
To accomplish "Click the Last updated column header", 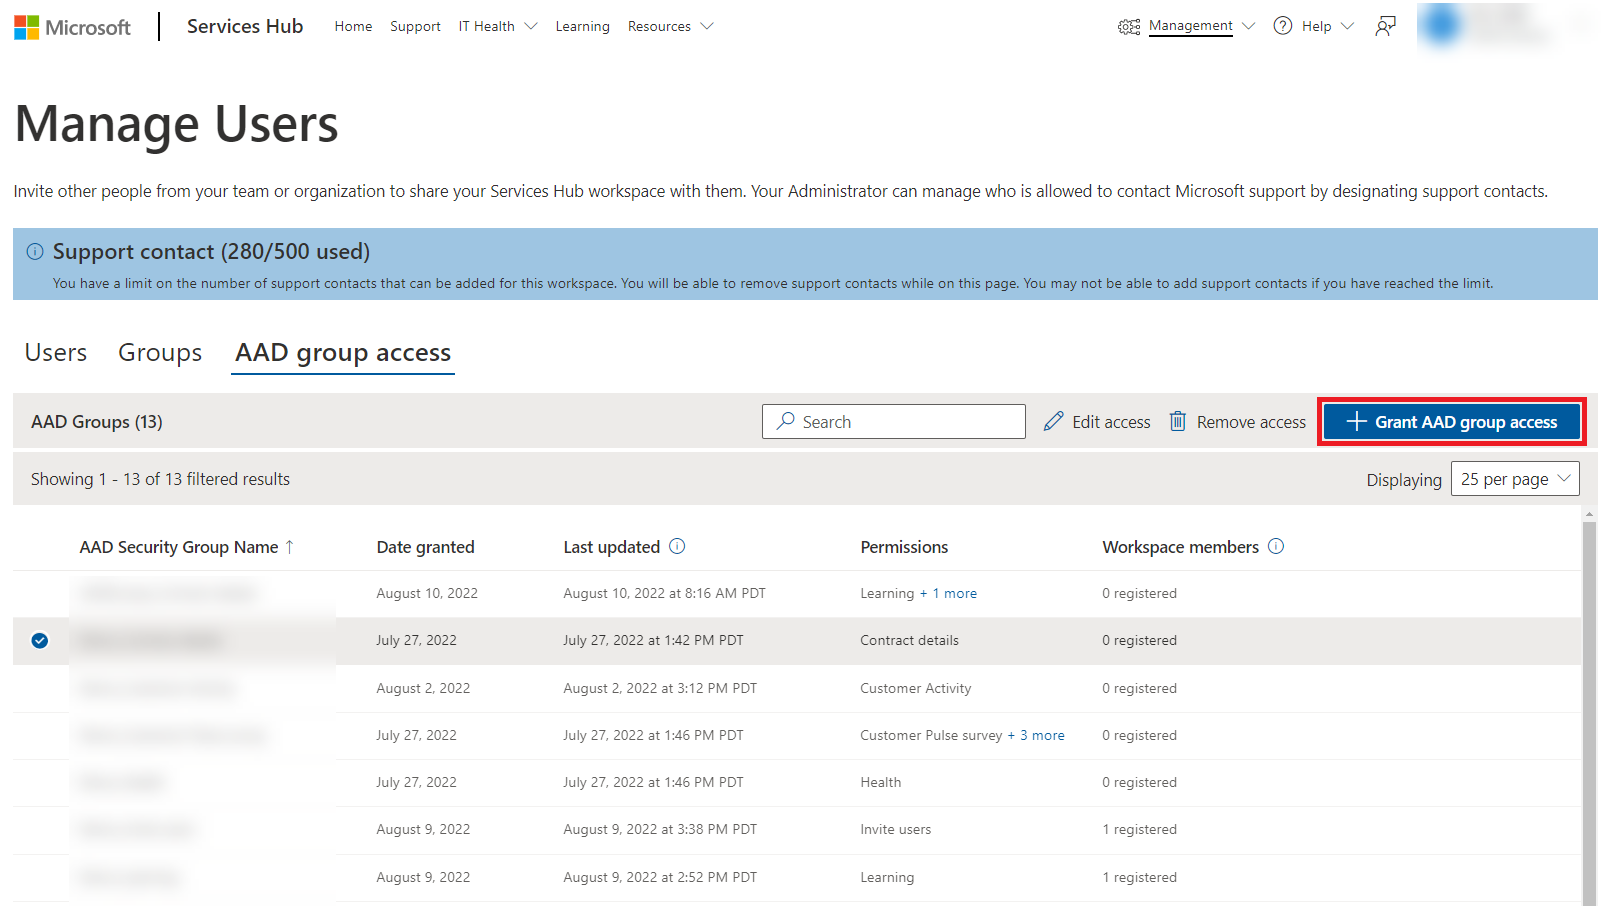I will tap(611, 547).
